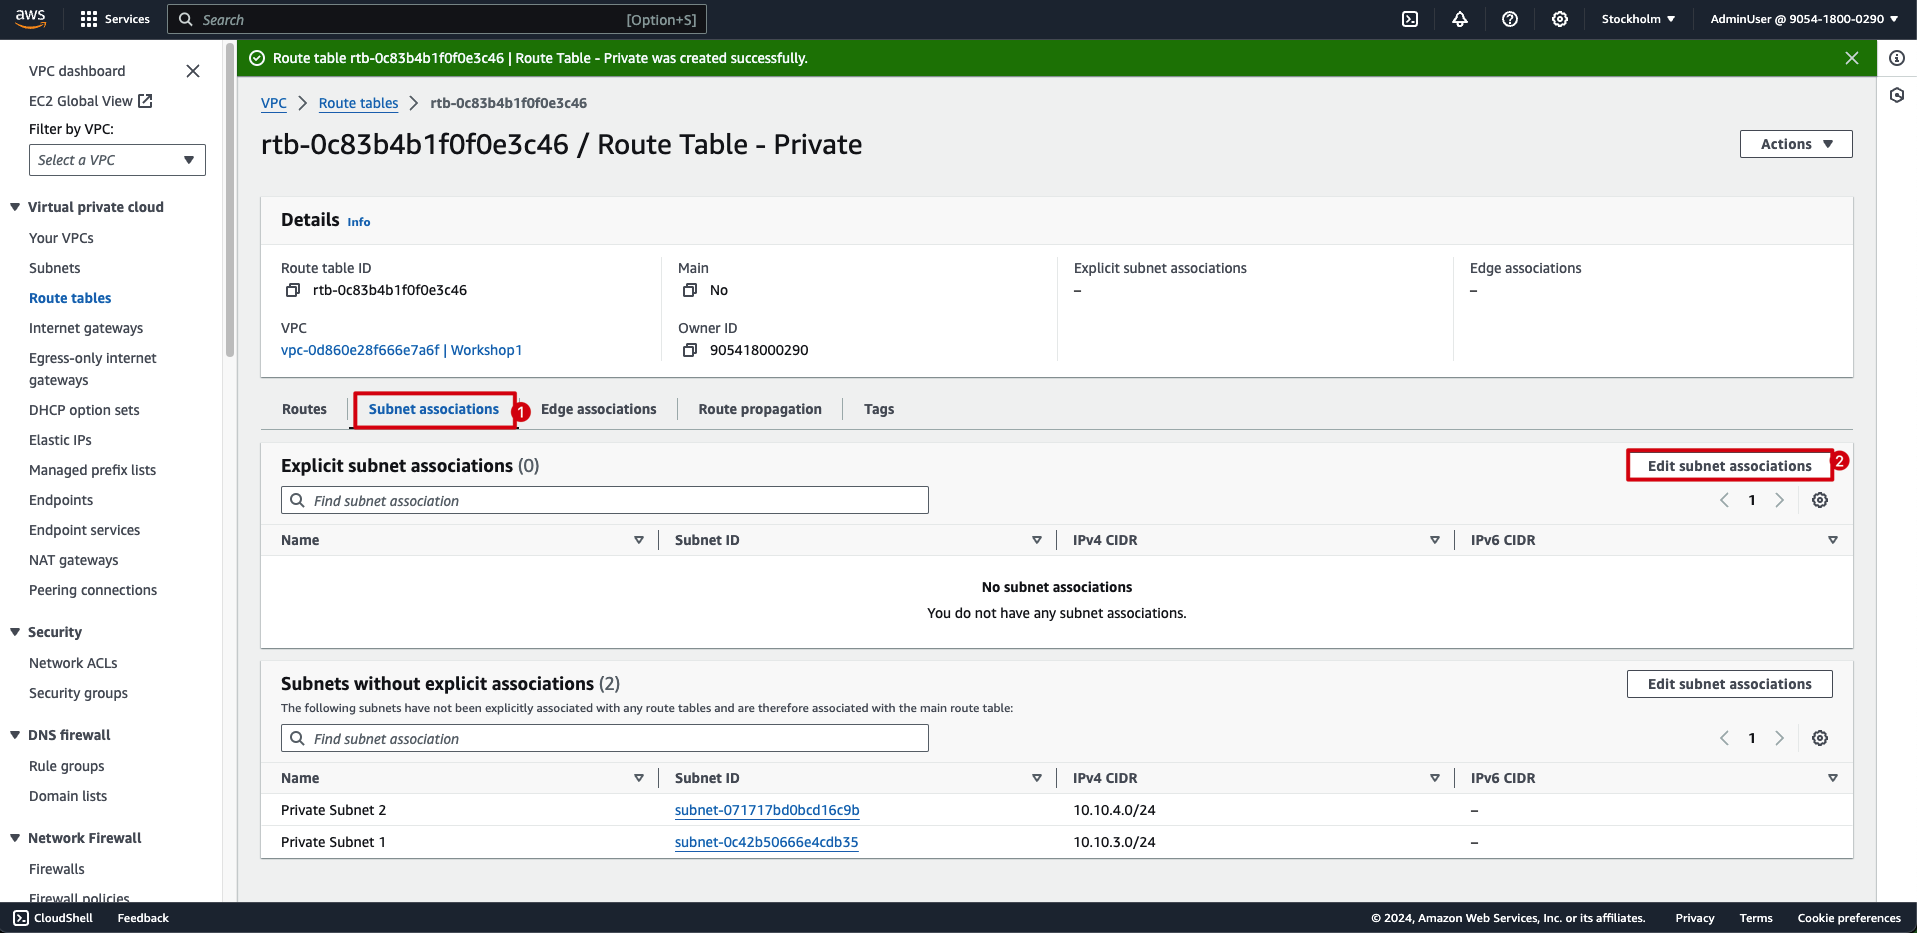Screen dimensions: 1917x933
Task: Click the top Find subnet association field
Action: click(x=605, y=500)
